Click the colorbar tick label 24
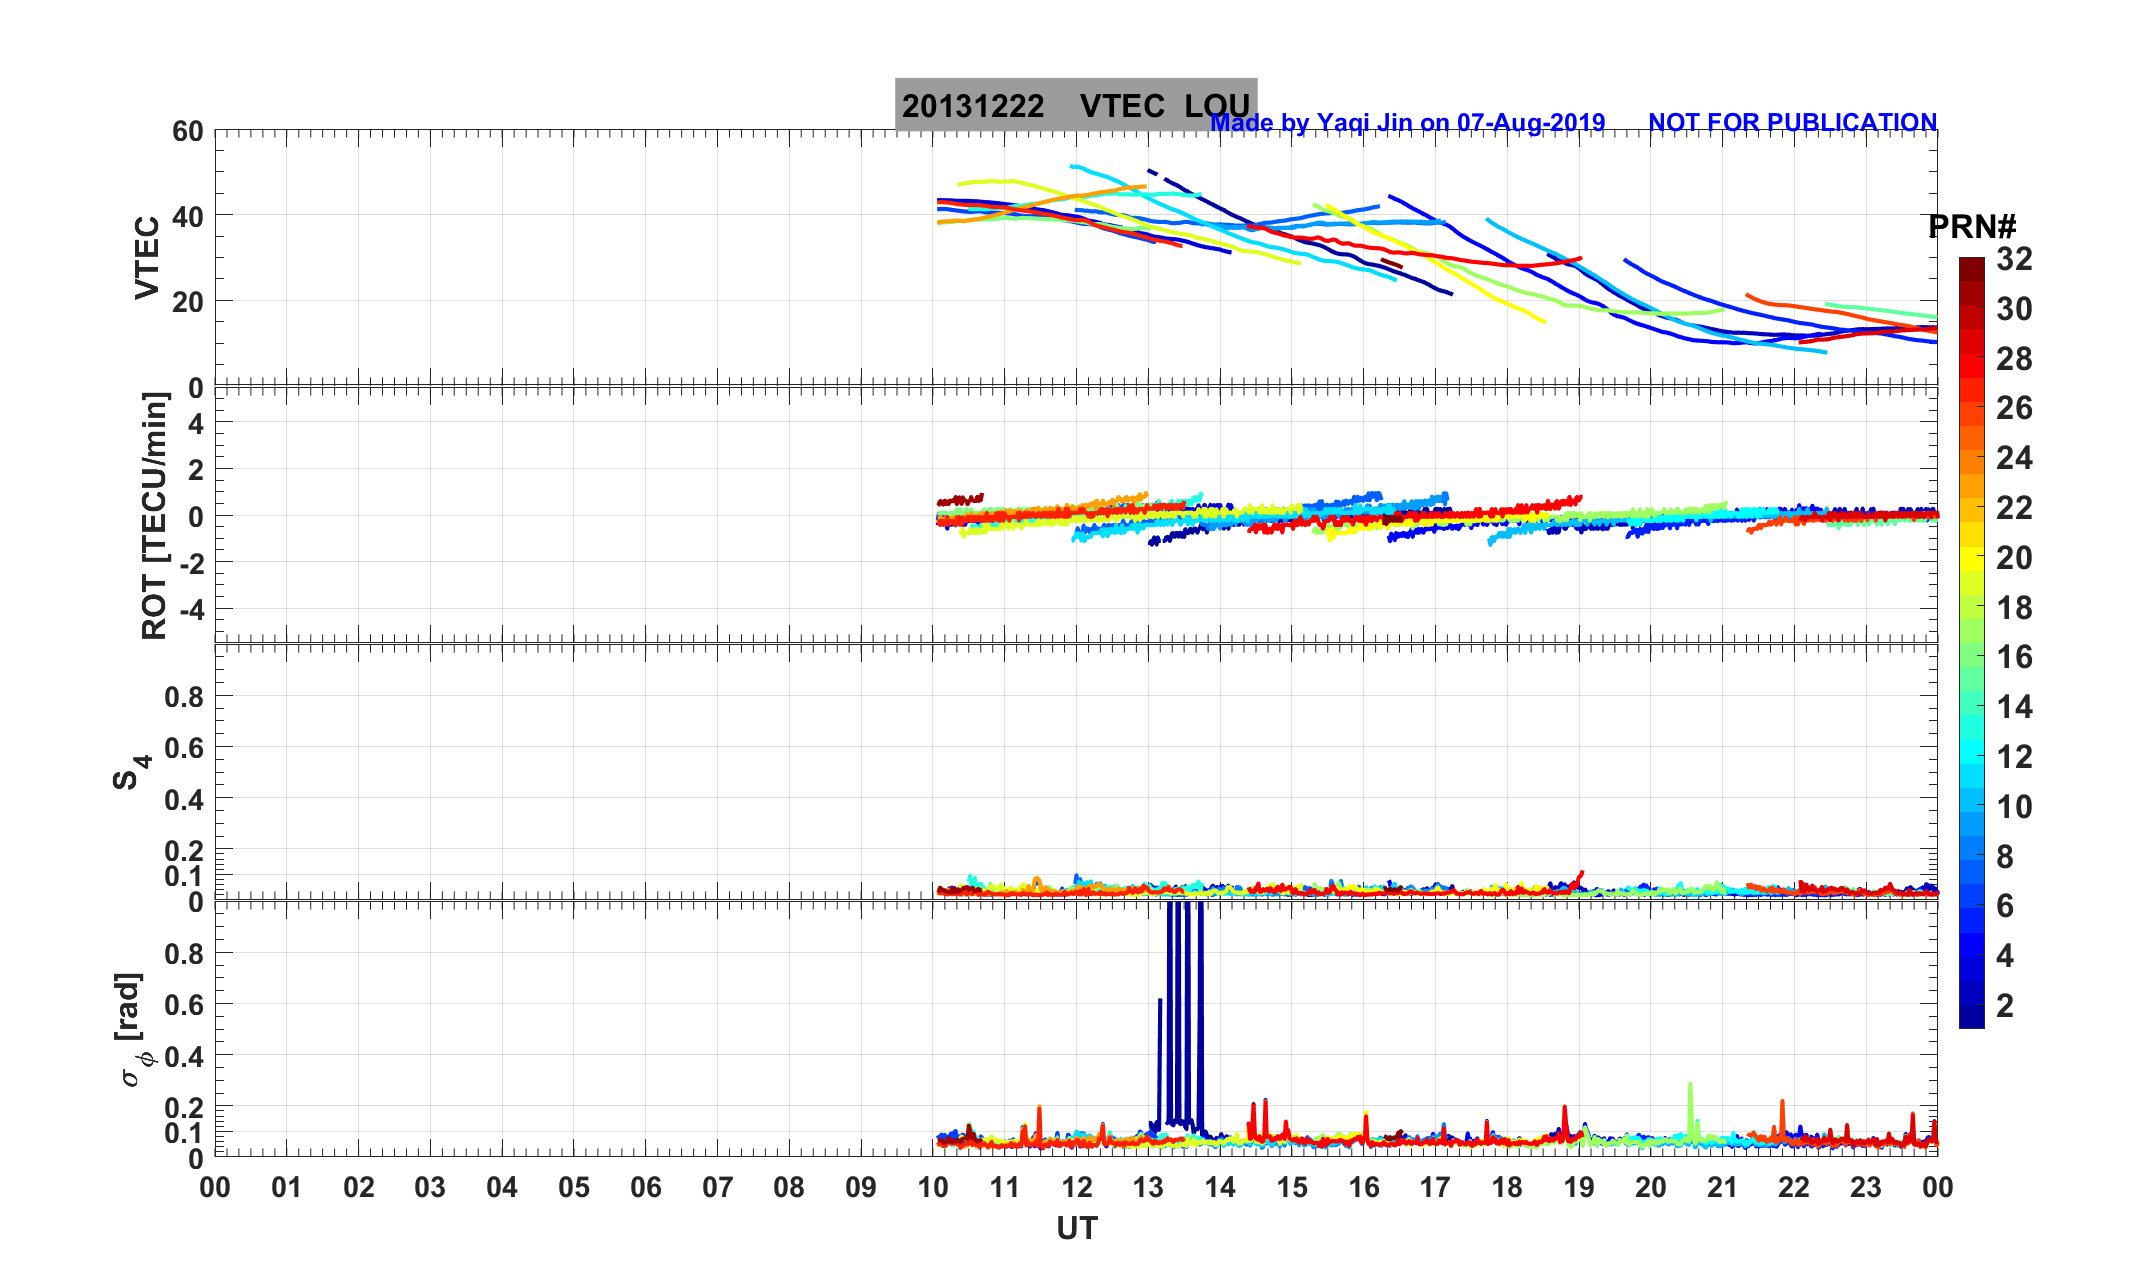The width and height of the screenshot is (2153, 1286). [2014, 458]
